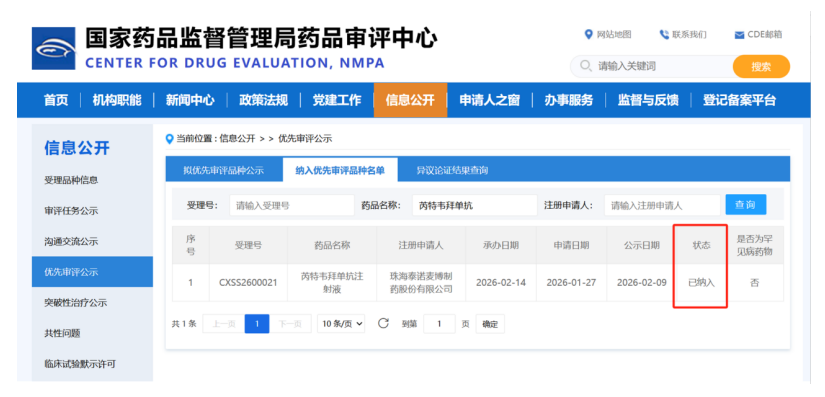
Task: Open the 联系我们 link
Action: [689, 35]
